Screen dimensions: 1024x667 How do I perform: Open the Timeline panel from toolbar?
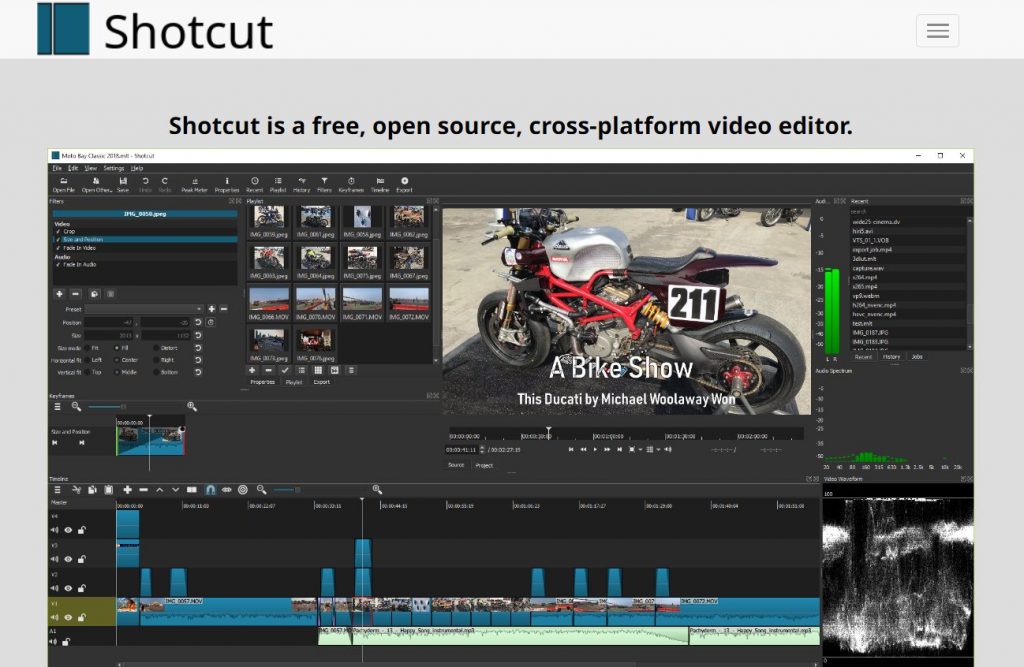click(380, 185)
